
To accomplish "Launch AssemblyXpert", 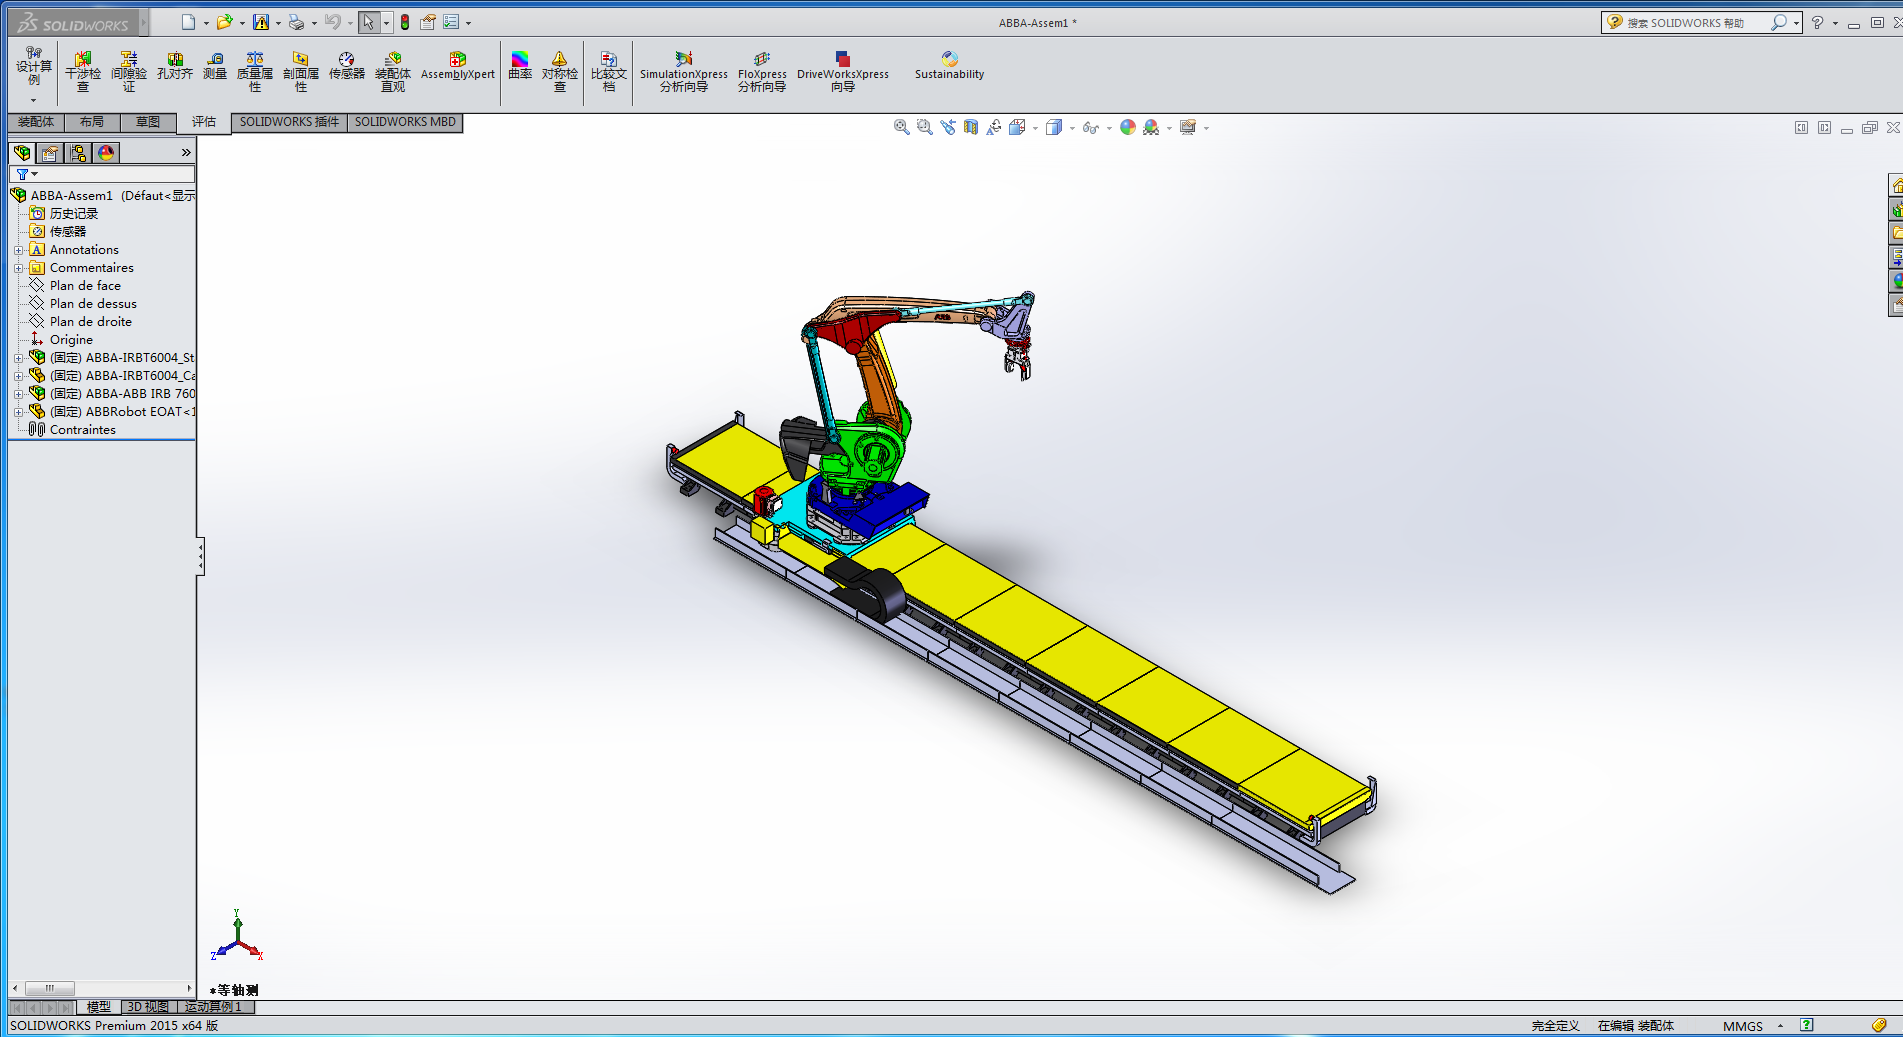I will pos(458,66).
